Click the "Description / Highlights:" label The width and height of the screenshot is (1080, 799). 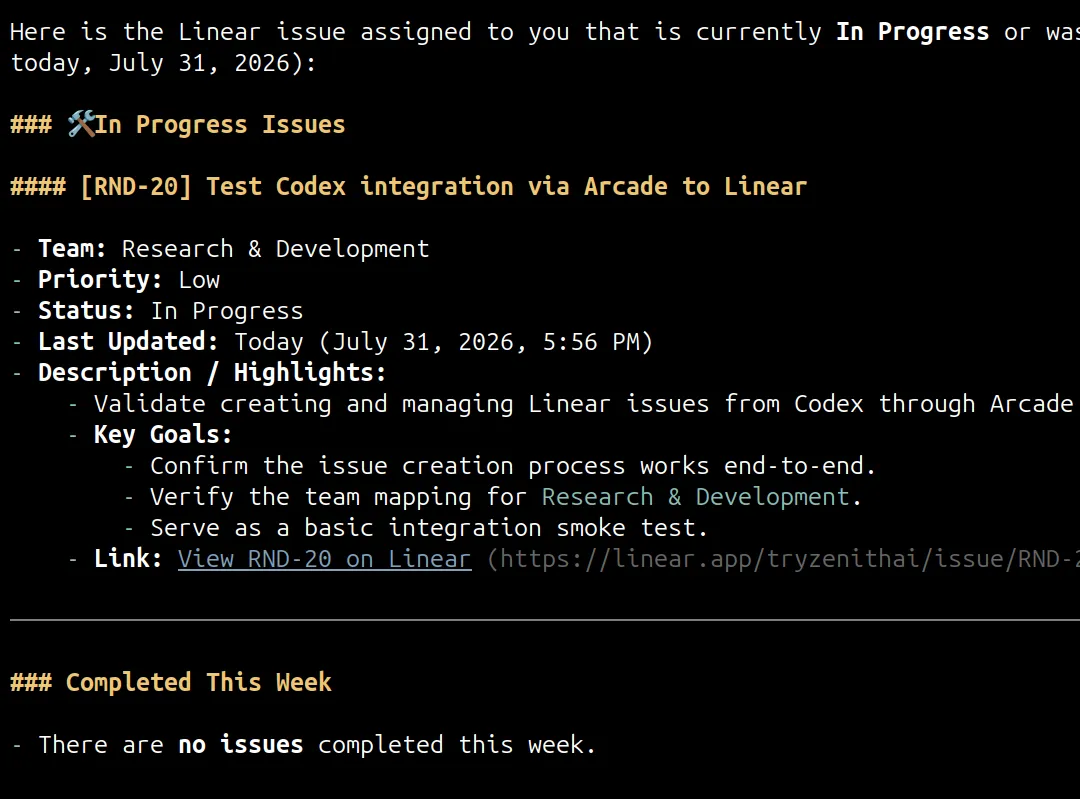(x=212, y=373)
